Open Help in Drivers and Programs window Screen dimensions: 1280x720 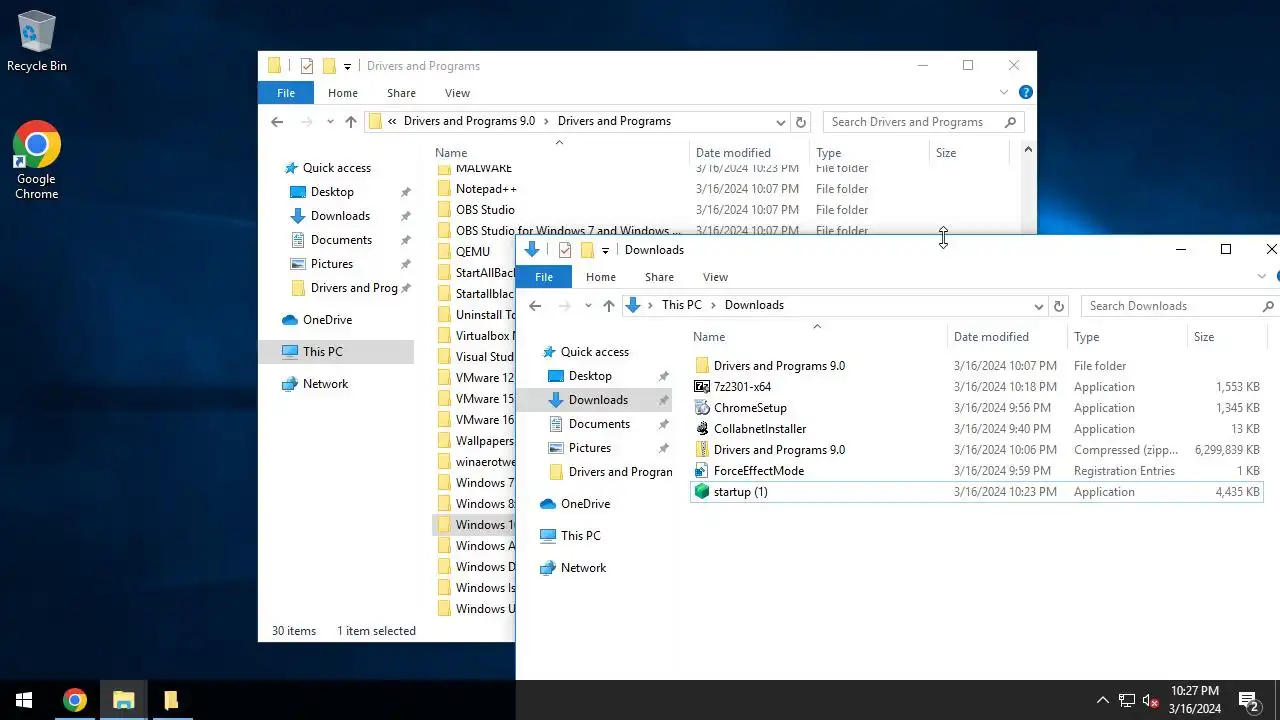(1025, 92)
